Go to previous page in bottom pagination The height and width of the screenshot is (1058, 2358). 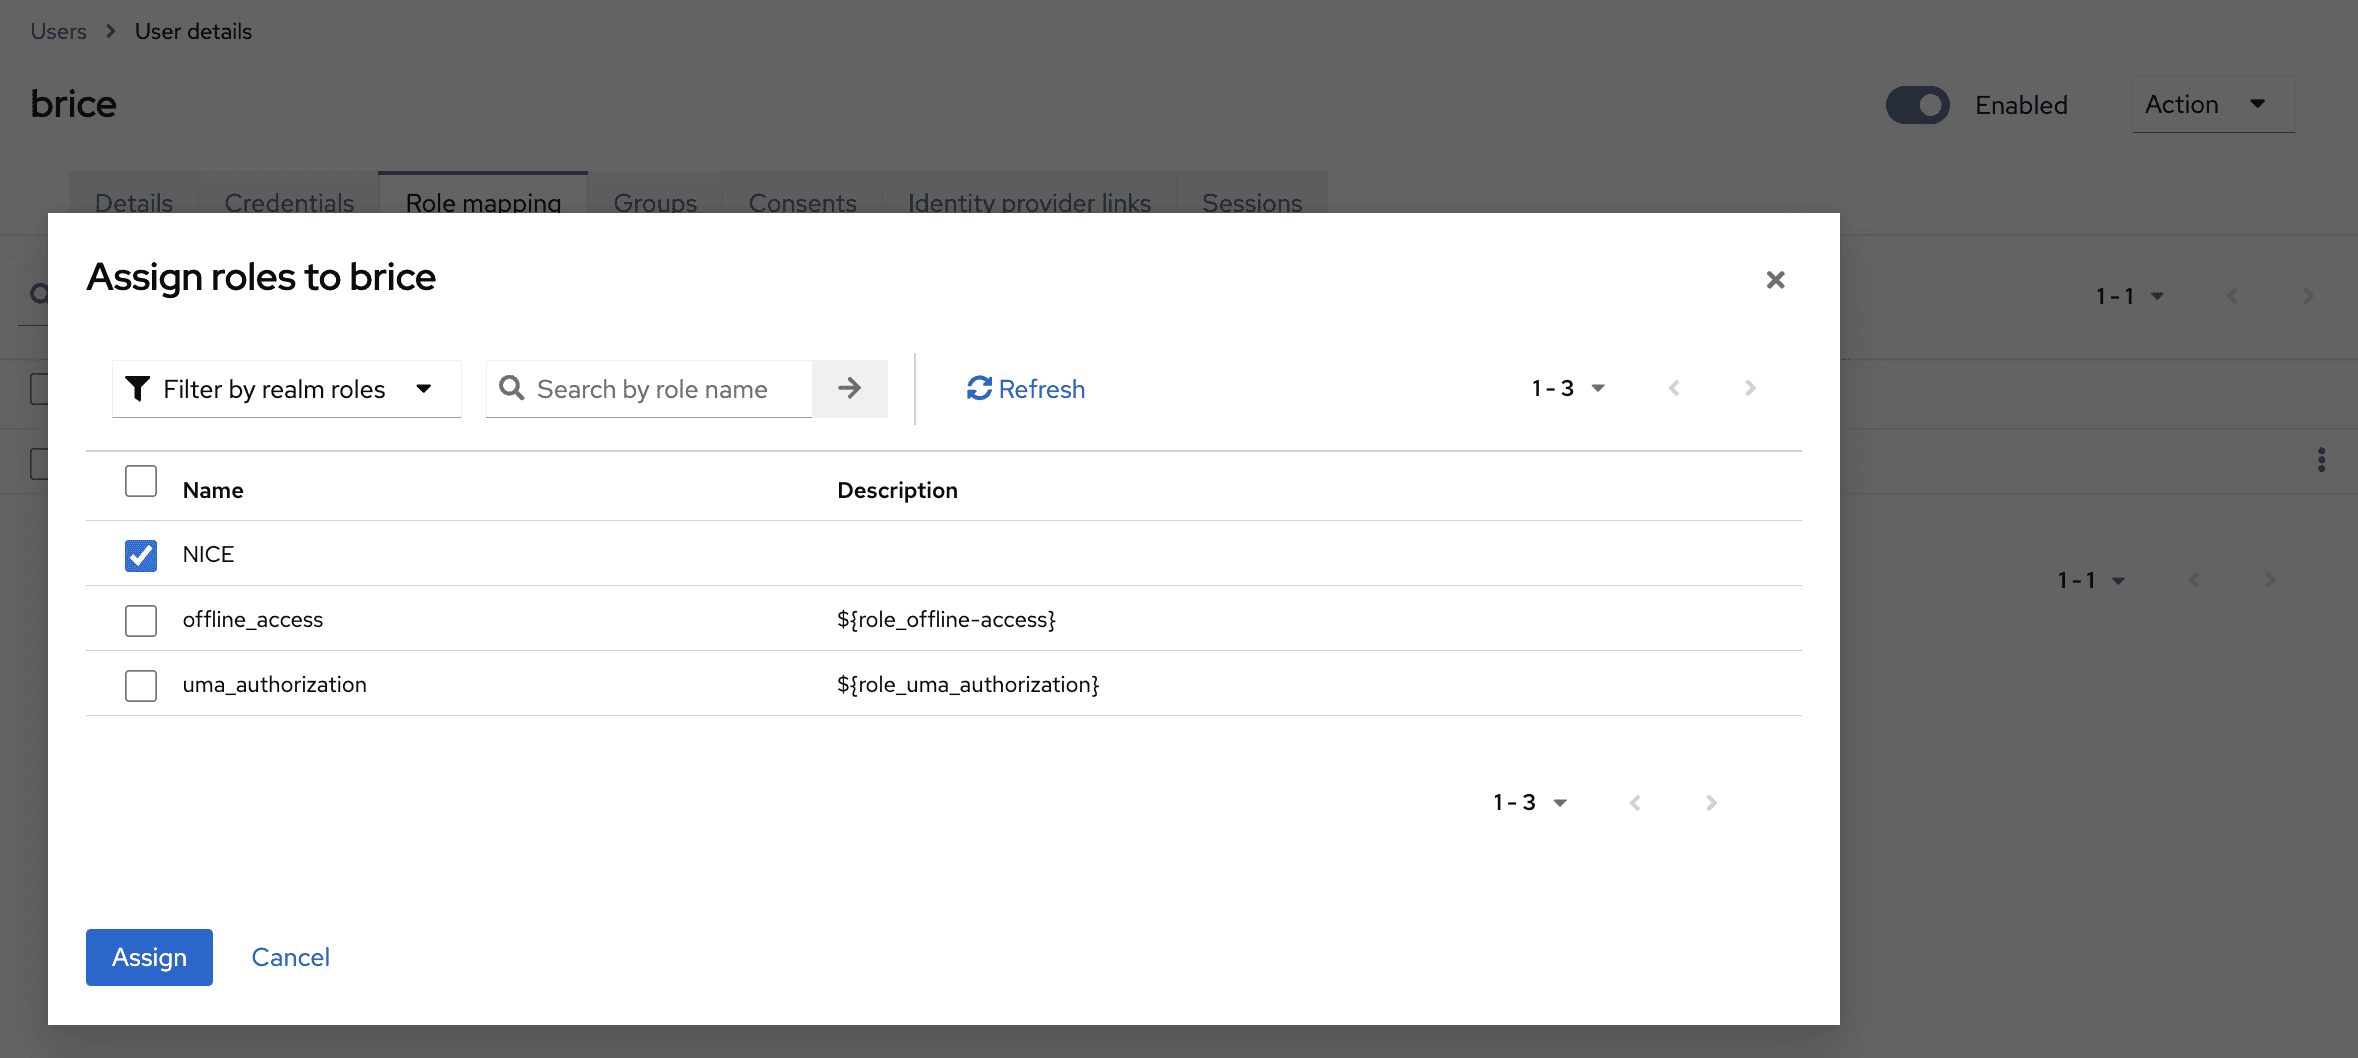pos(1635,802)
